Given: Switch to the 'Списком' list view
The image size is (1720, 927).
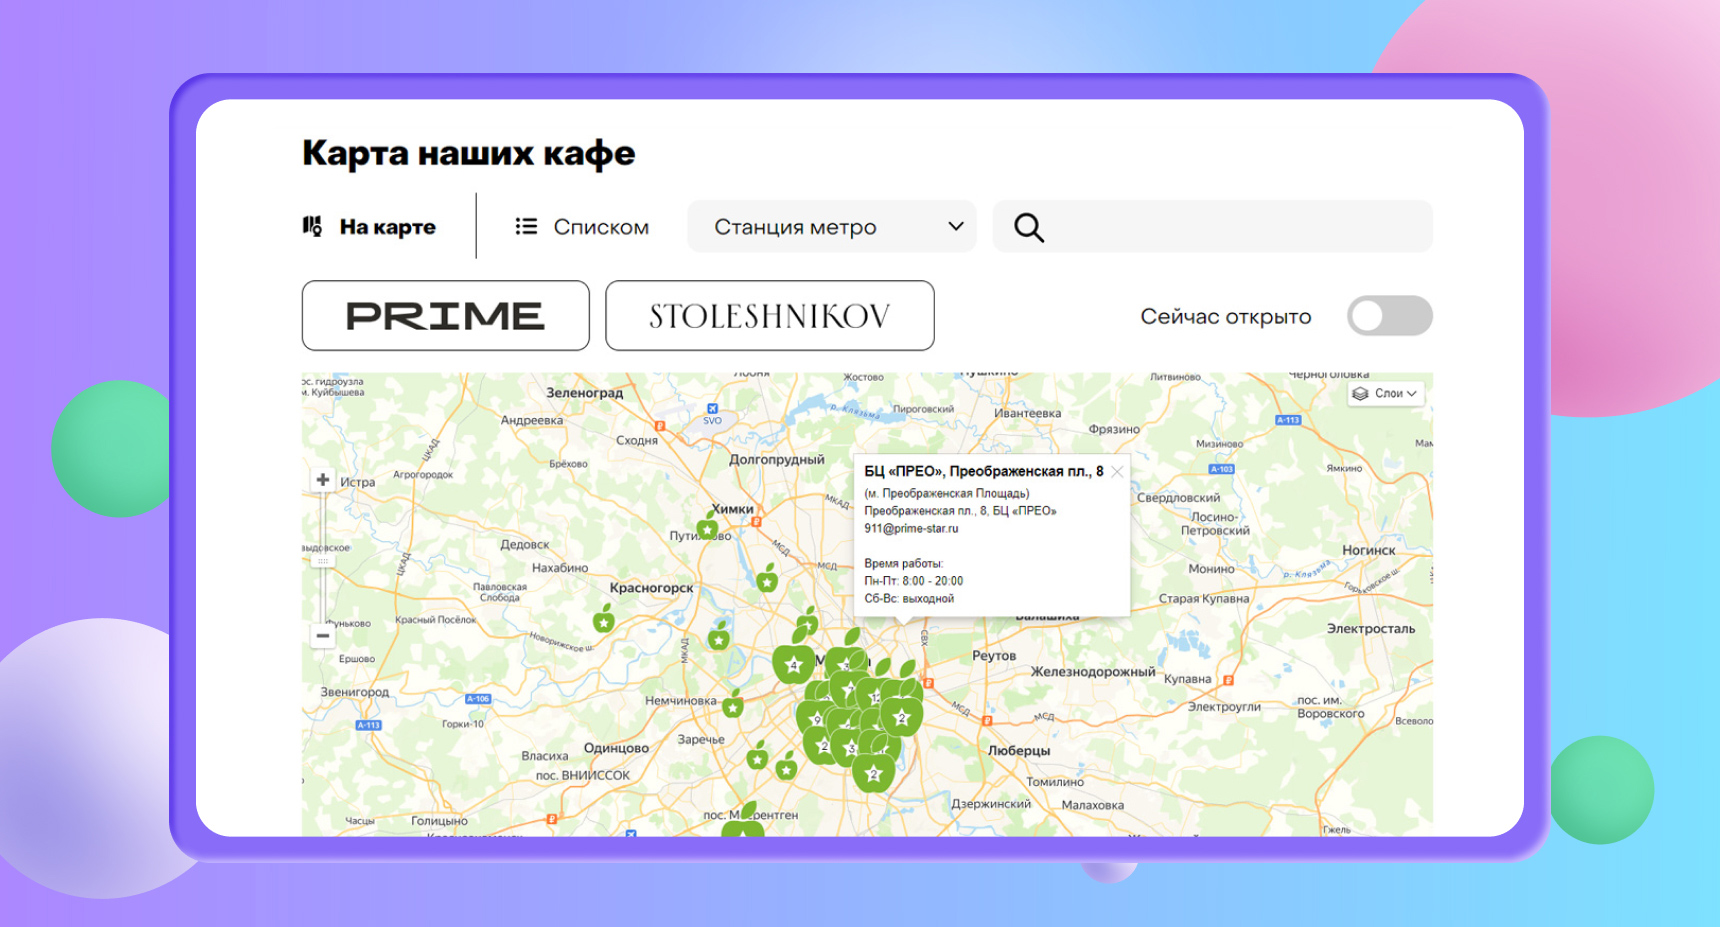Looking at the screenshot, I should [x=582, y=227].
